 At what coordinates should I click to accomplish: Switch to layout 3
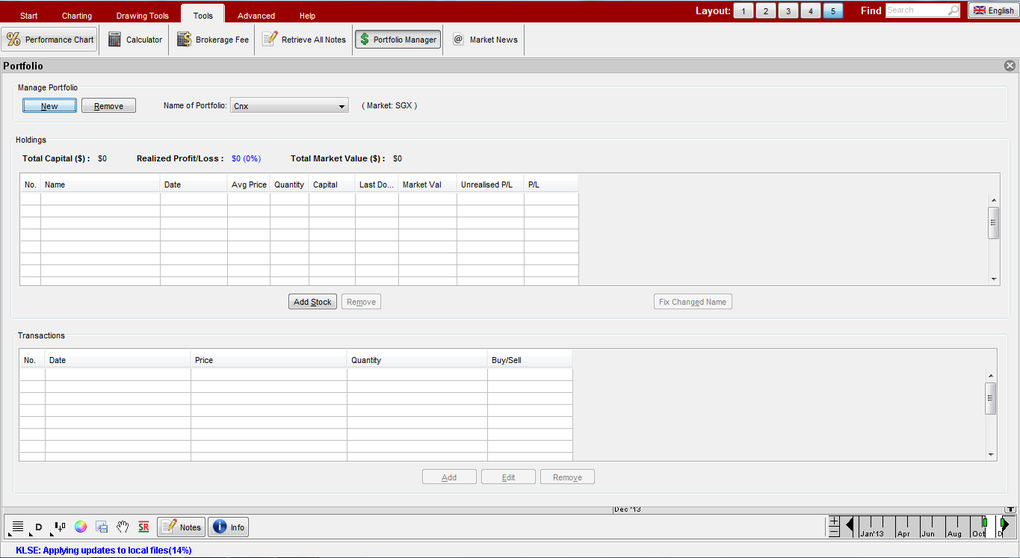coord(788,11)
